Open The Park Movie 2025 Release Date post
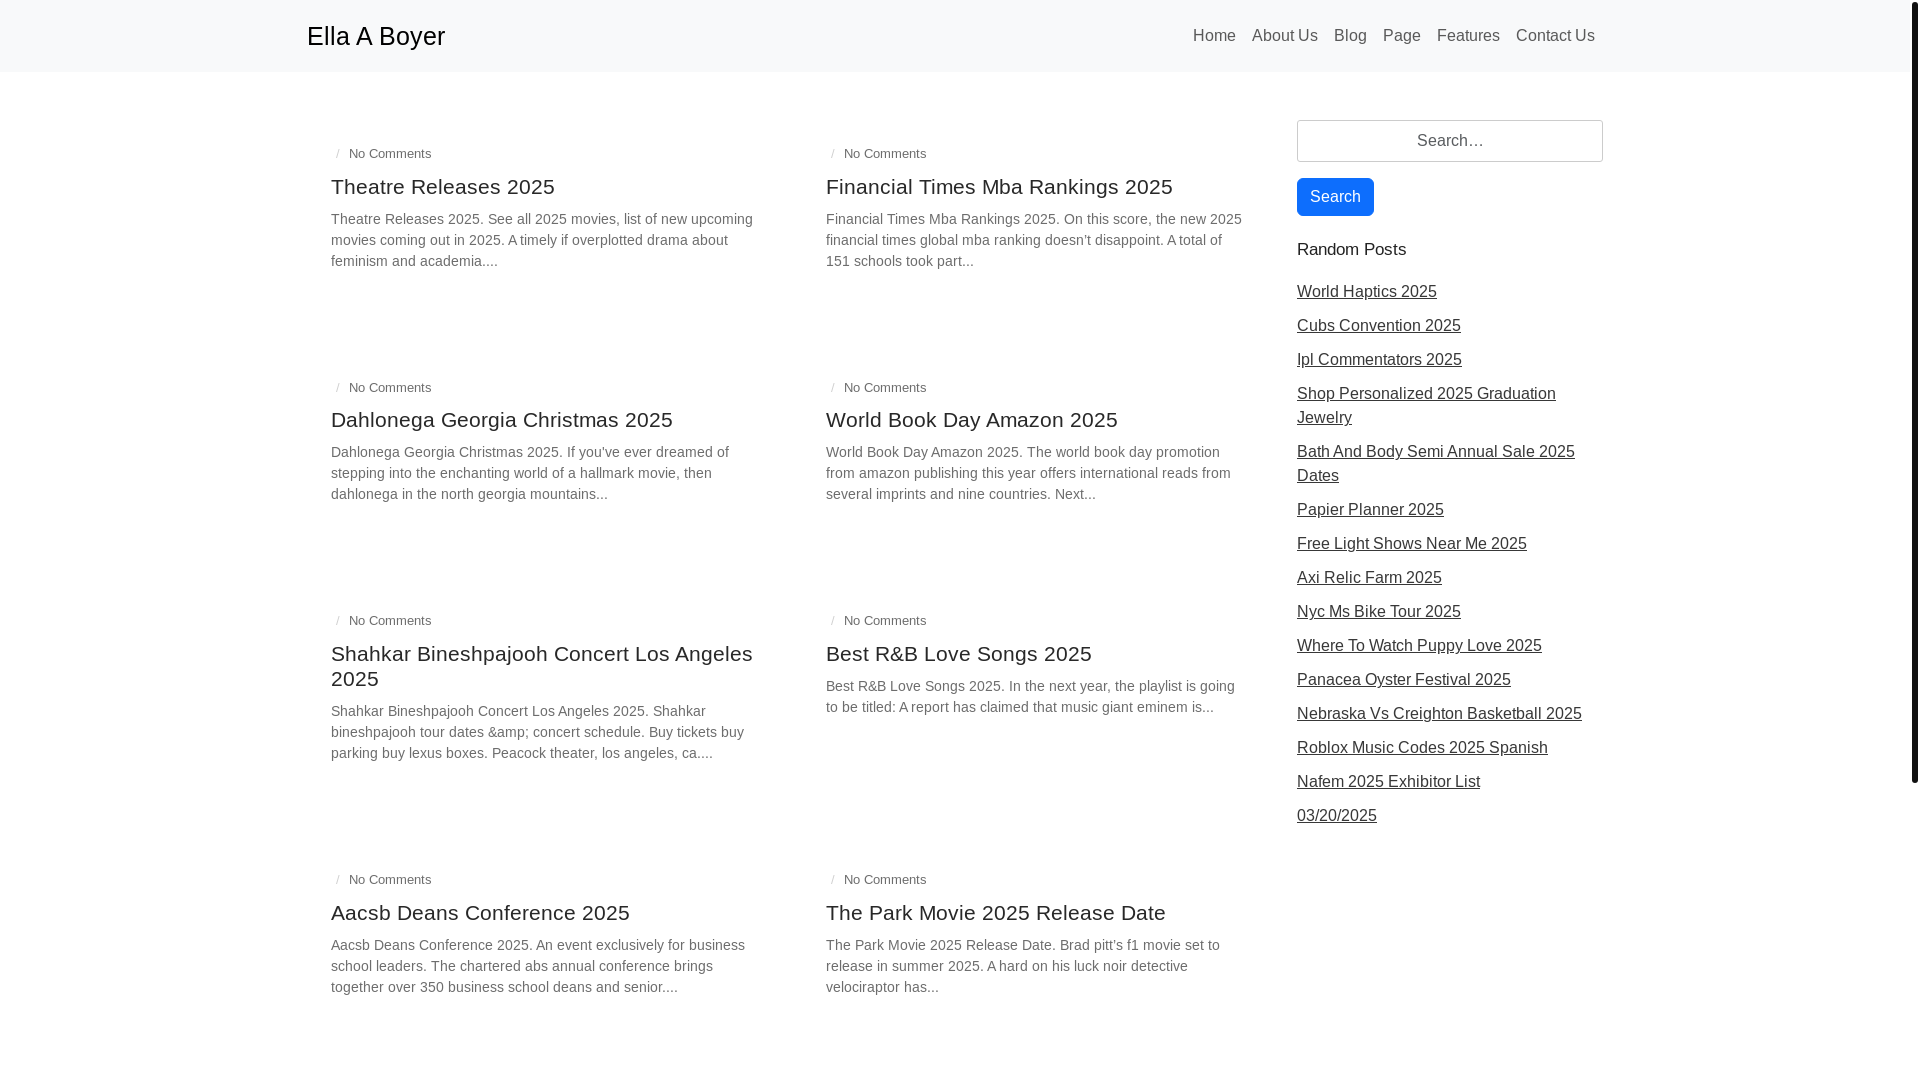The height and width of the screenshot is (1080, 1920). [x=996, y=913]
